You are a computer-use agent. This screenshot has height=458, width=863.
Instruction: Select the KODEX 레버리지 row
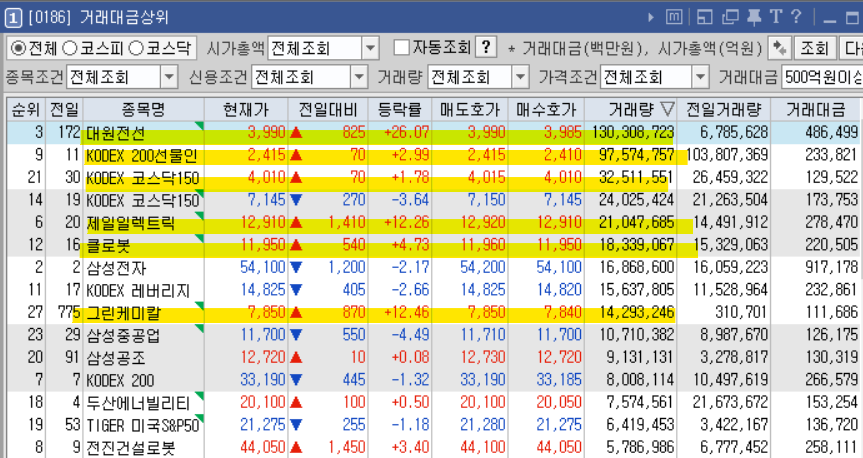(435, 290)
